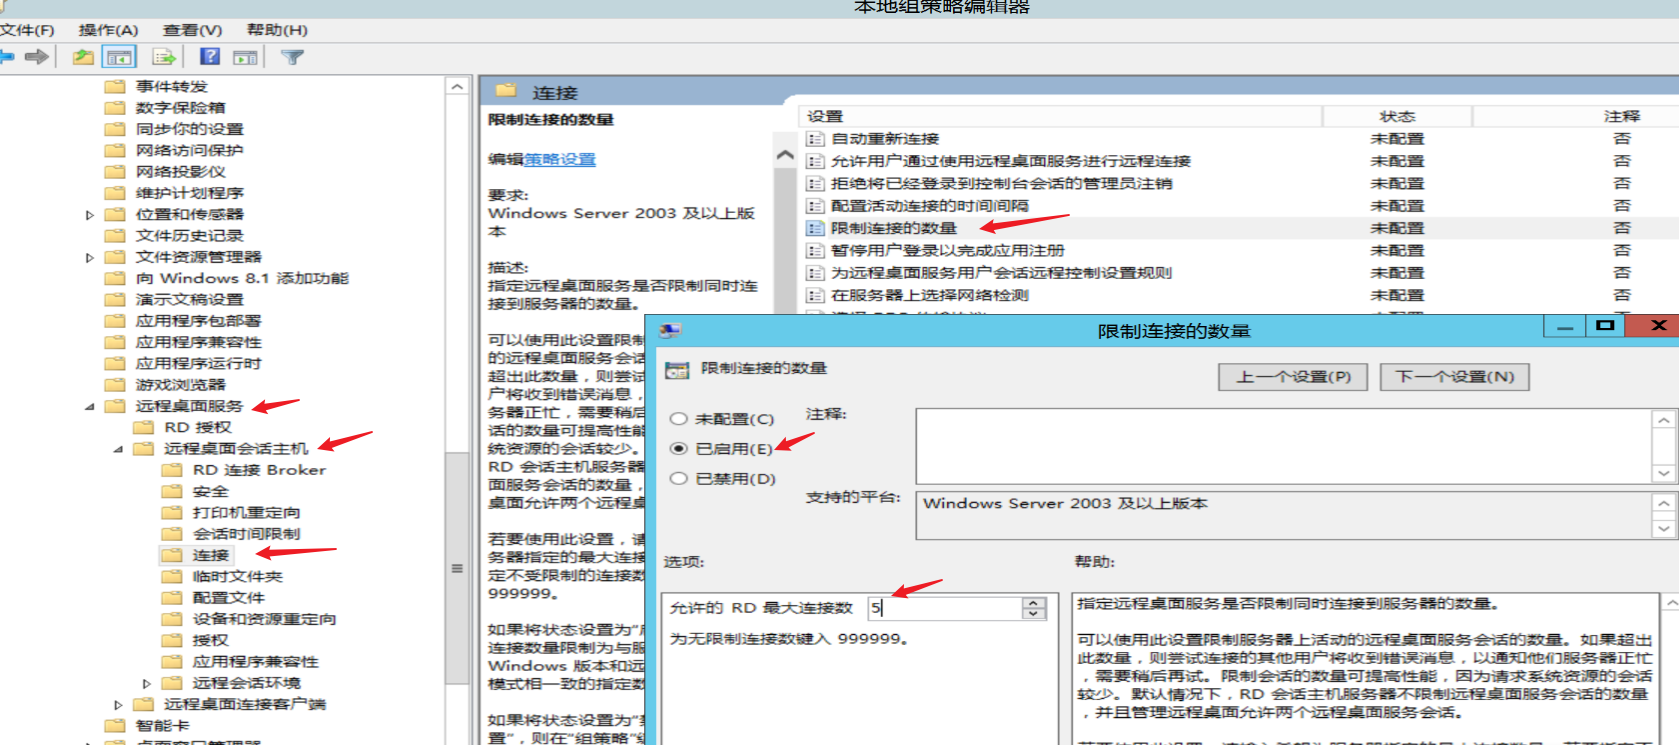
Task: Collapse the 远程桌面会话主机 tree node
Action: tap(118, 449)
